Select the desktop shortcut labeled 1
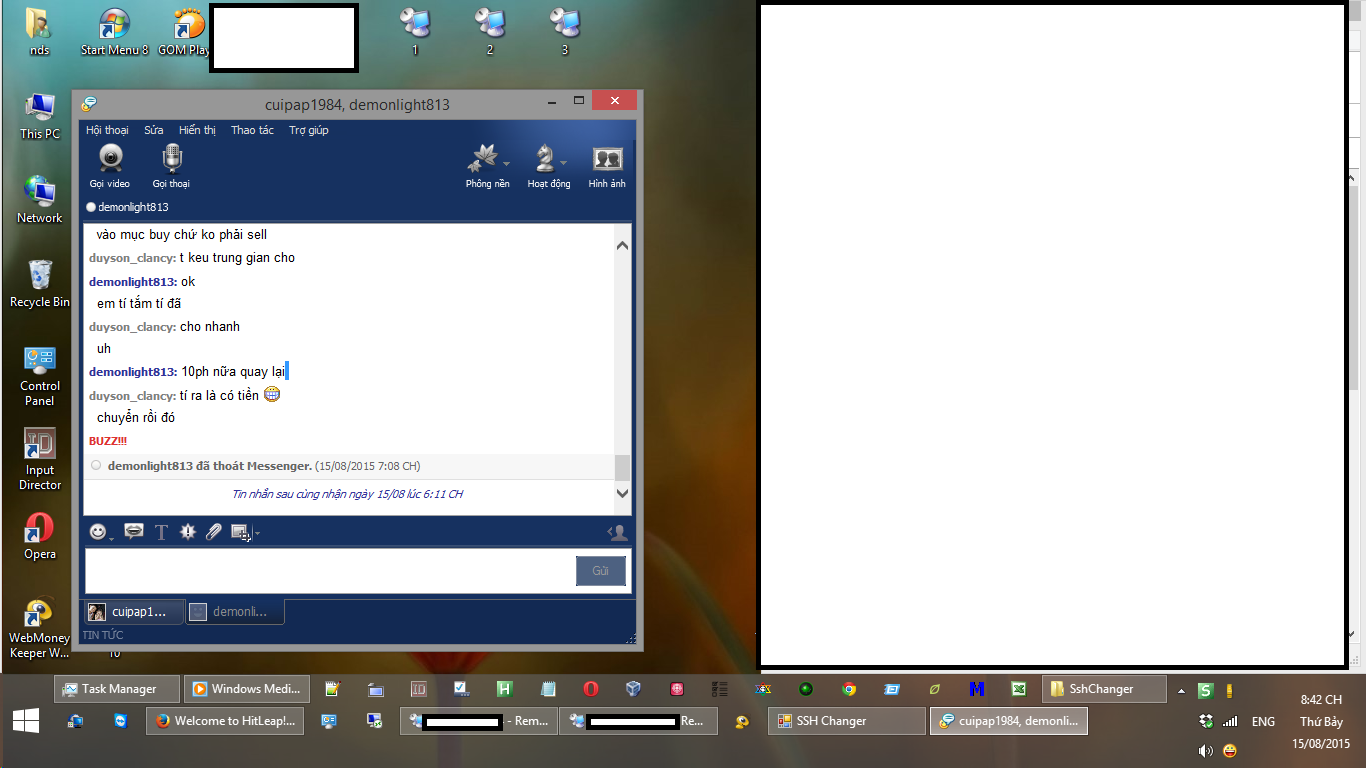The height and width of the screenshot is (768, 1366). coord(415,32)
